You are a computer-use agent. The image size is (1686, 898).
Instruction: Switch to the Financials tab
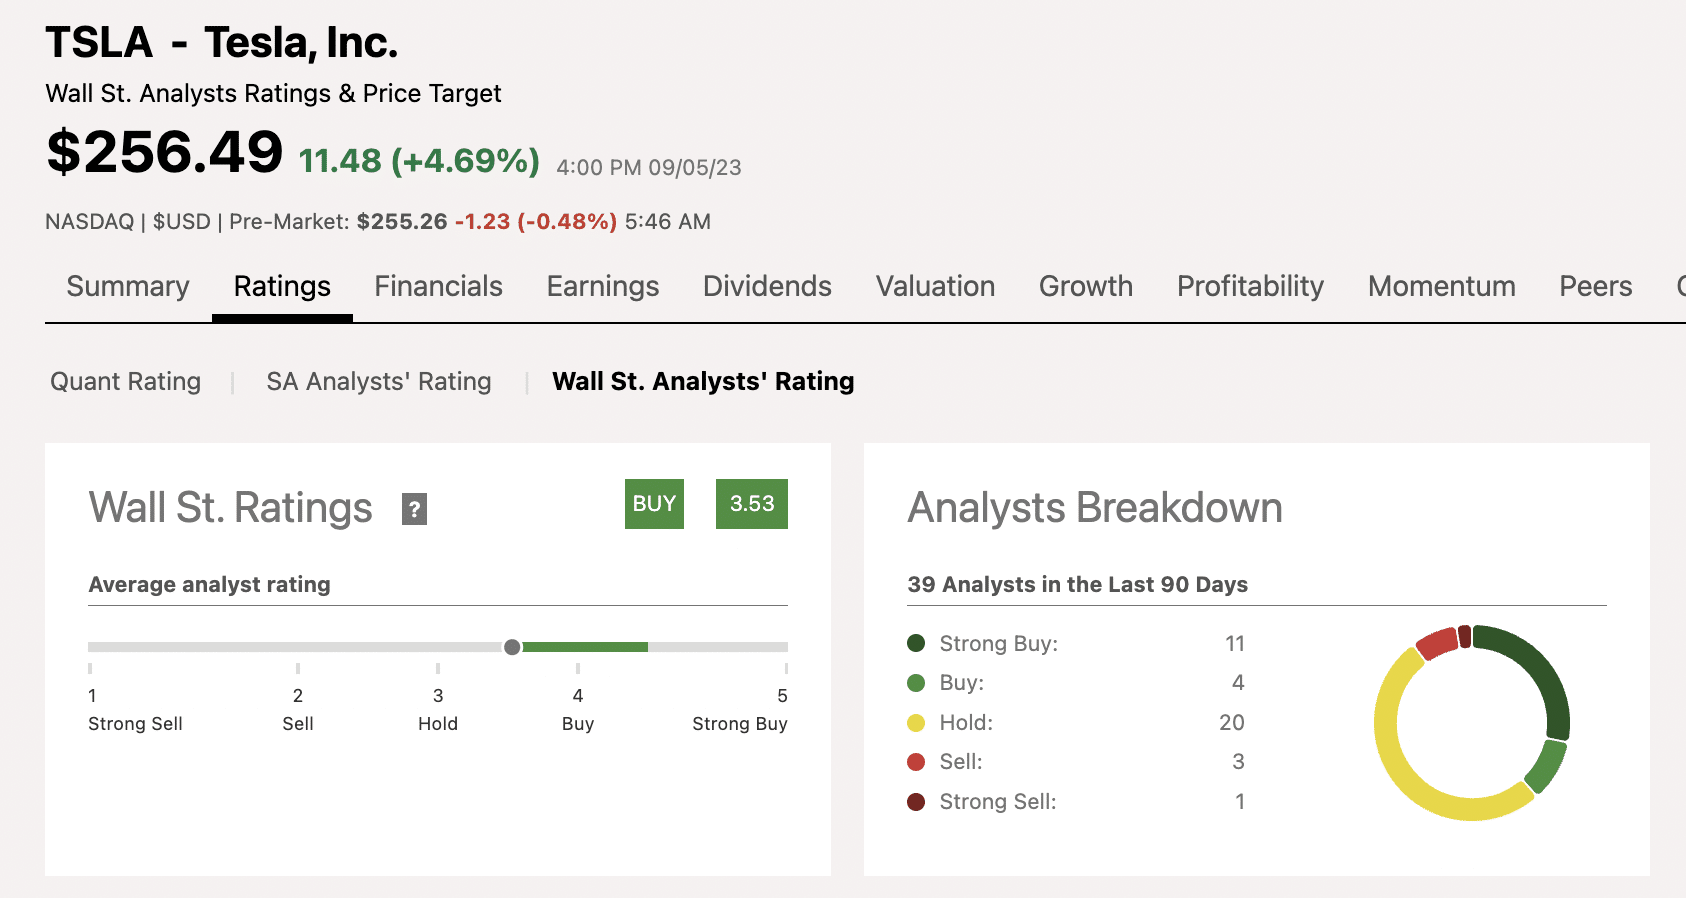(x=438, y=287)
